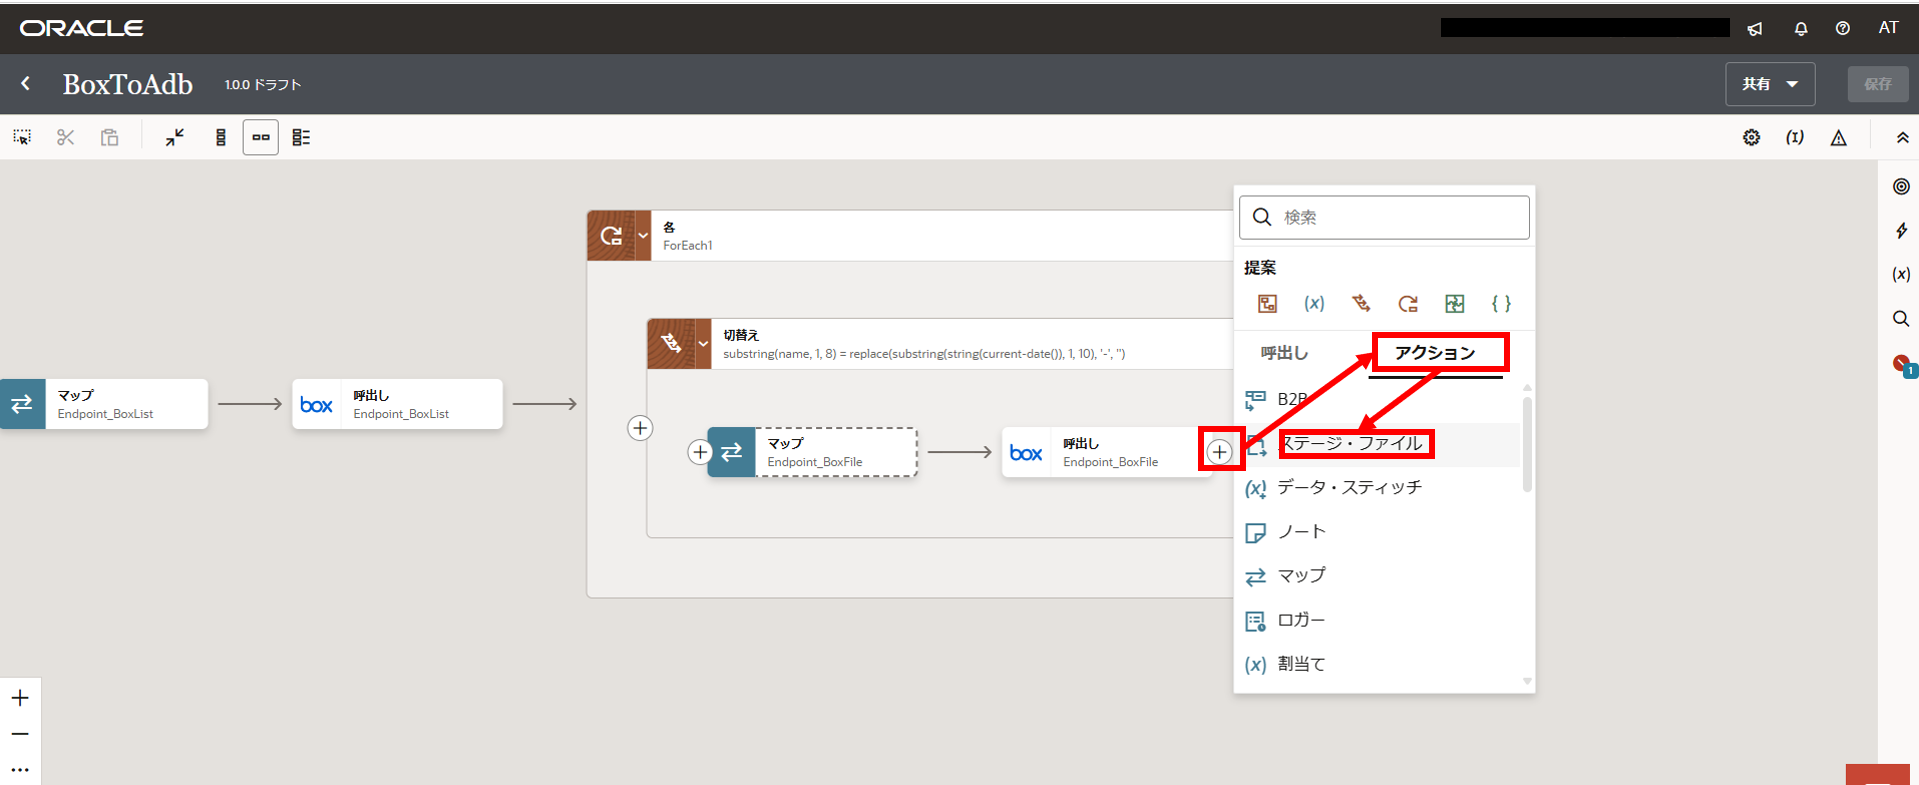Click the action list scrollbar
This screenshot has height=785, width=1919.
pyautogui.click(x=1527, y=444)
